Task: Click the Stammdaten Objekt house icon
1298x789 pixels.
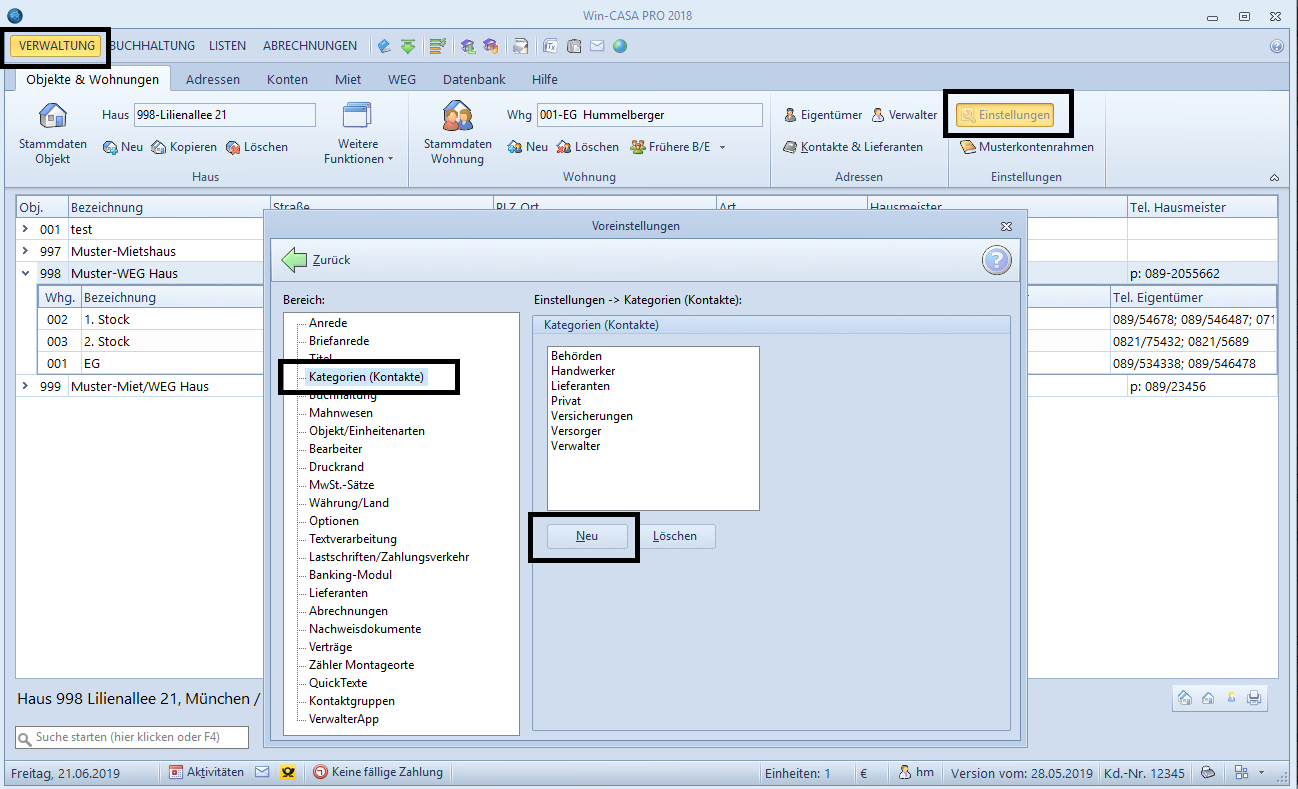Action: pos(53,117)
